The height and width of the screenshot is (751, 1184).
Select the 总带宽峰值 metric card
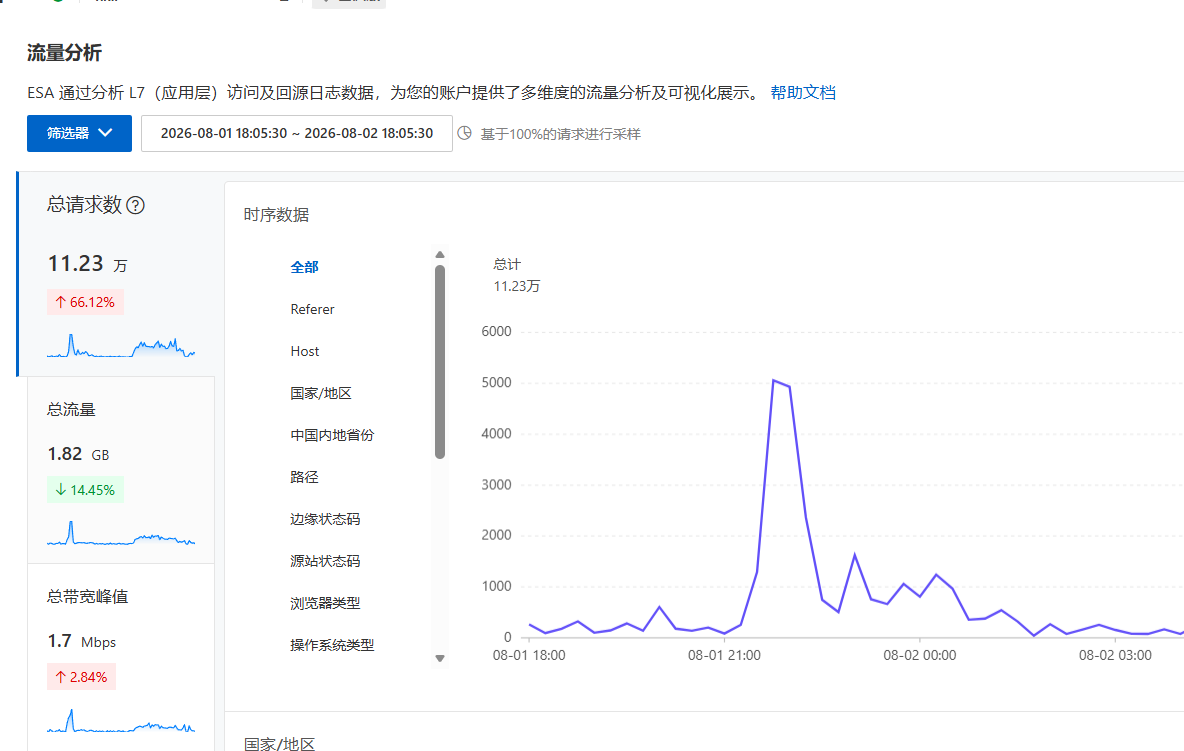click(x=121, y=657)
